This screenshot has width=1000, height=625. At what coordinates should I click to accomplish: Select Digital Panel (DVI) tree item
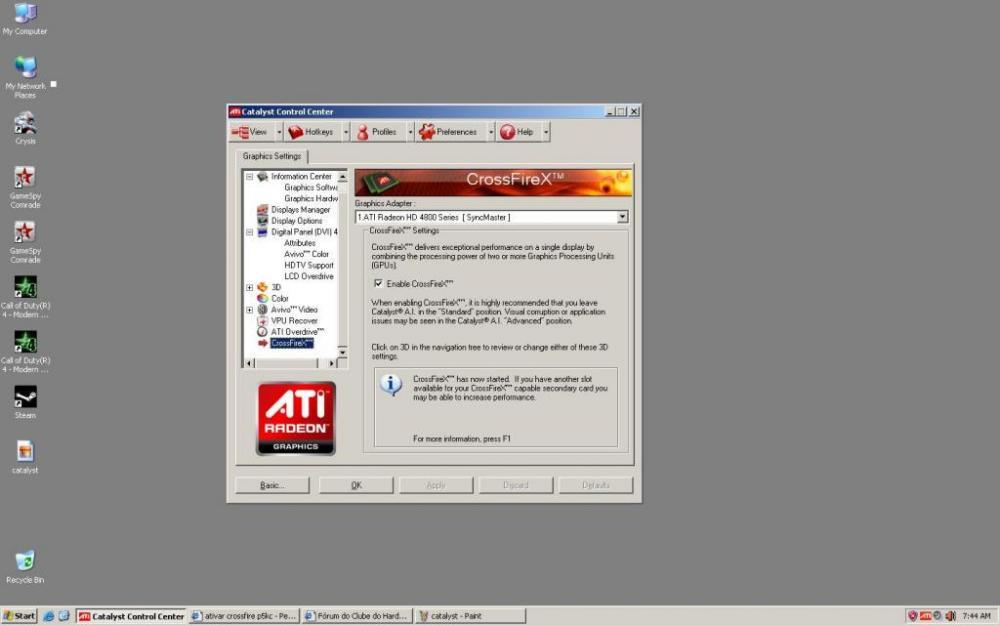click(304, 232)
